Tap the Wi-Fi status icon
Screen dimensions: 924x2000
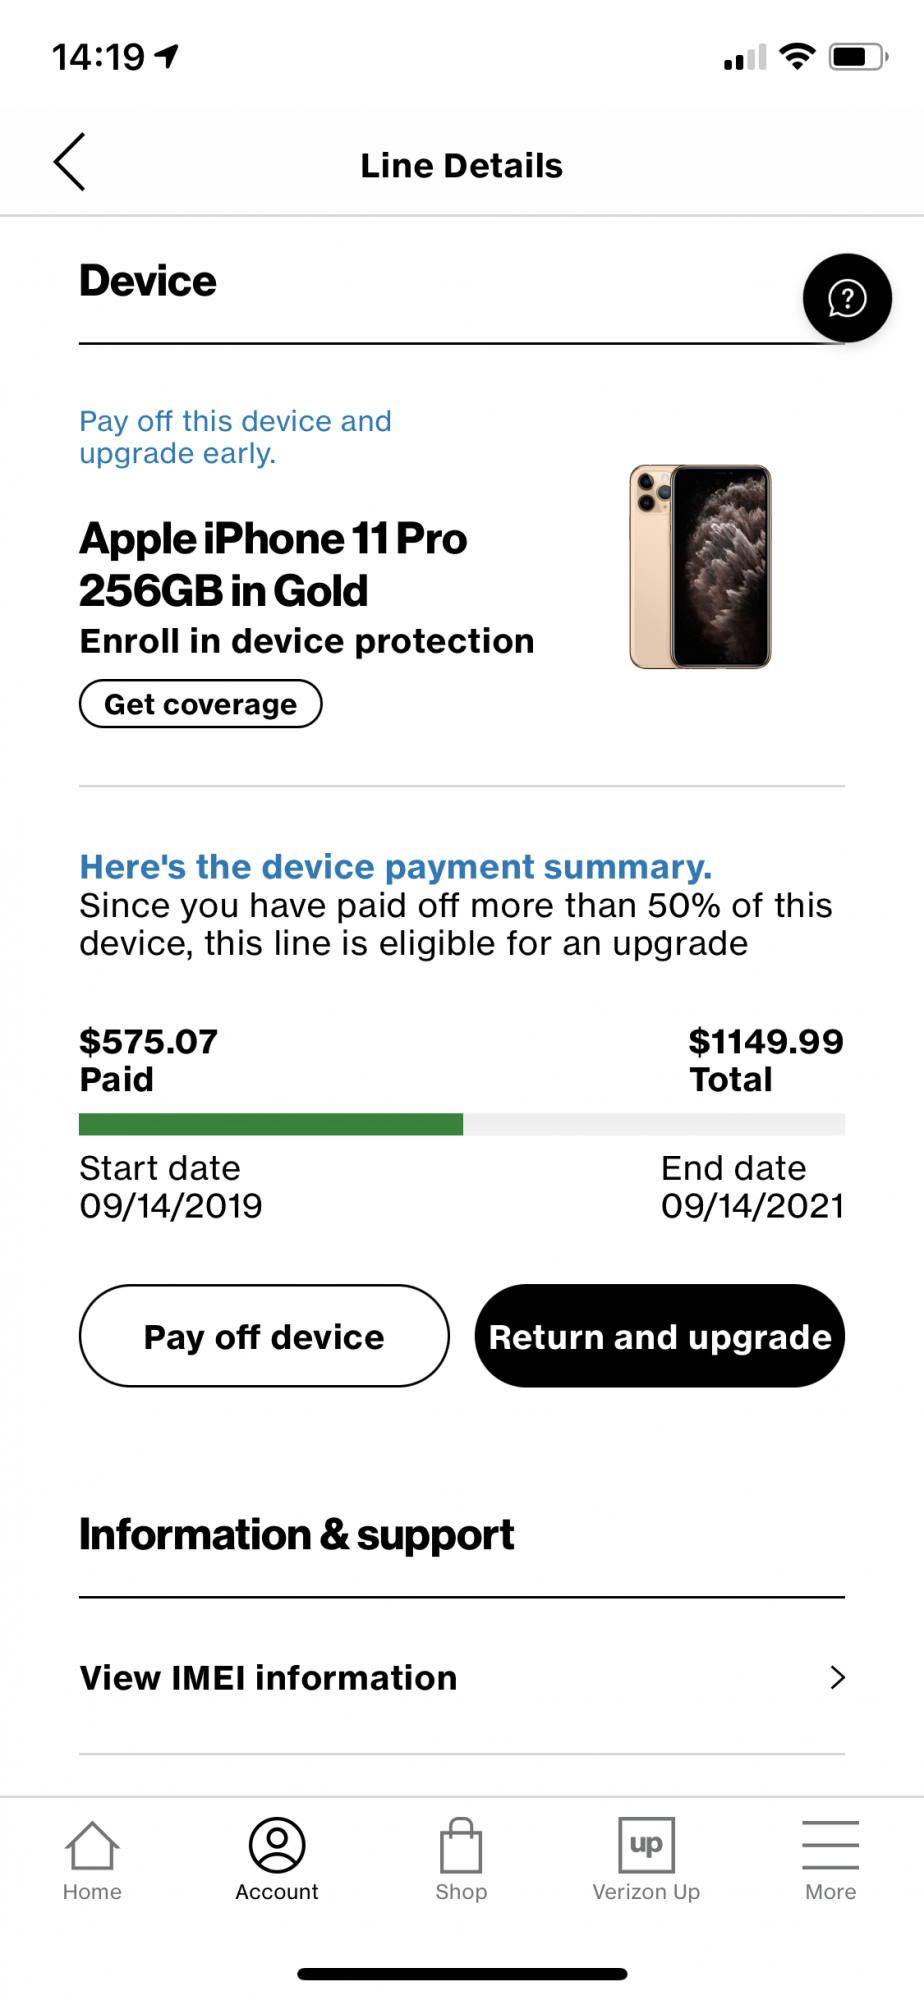[797, 56]
